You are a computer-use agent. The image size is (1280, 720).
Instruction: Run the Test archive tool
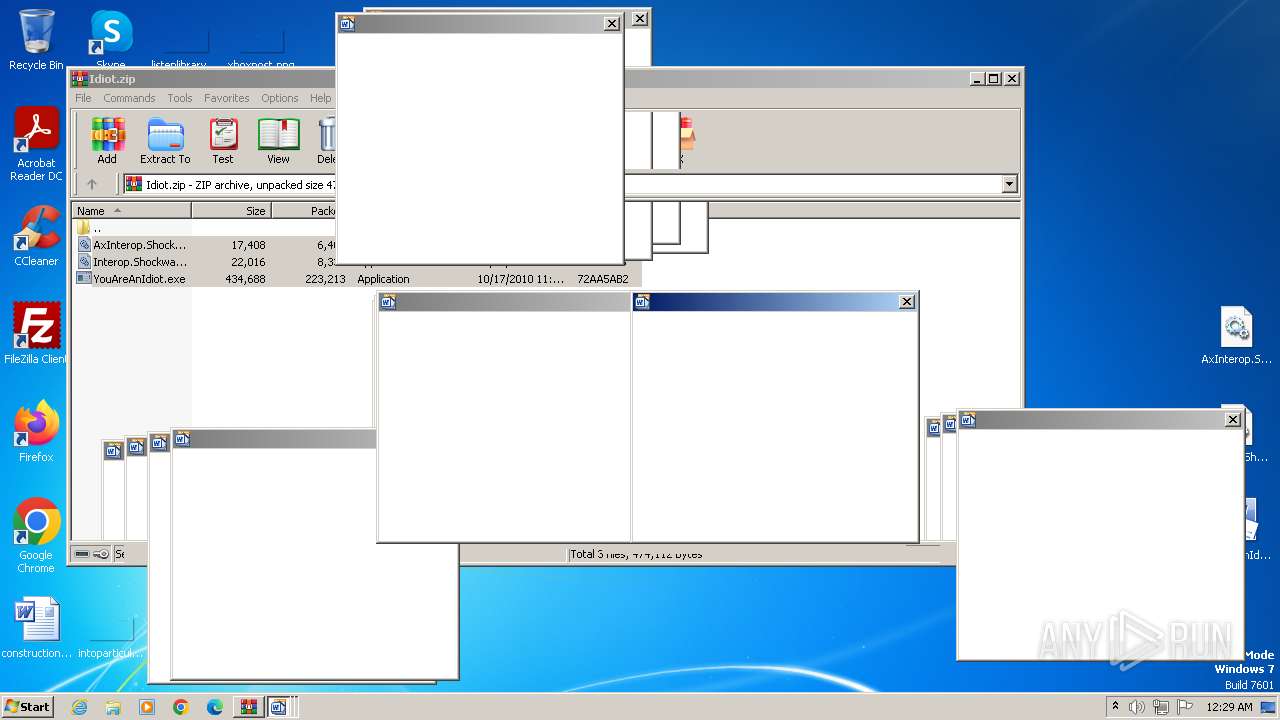pos(223,140)
